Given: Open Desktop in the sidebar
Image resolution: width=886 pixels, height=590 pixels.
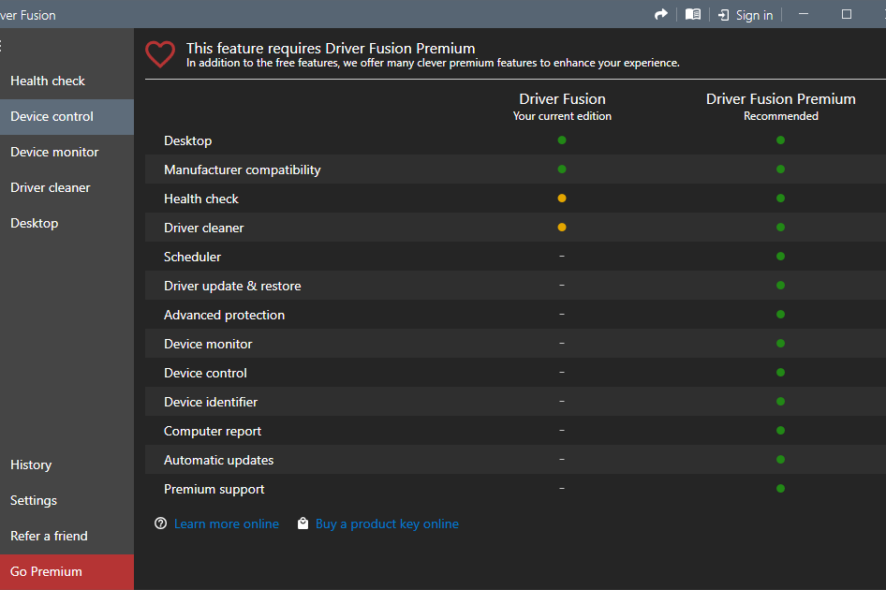Looking at the screenshot, I should pyautogui.click(x=67, y=223).
